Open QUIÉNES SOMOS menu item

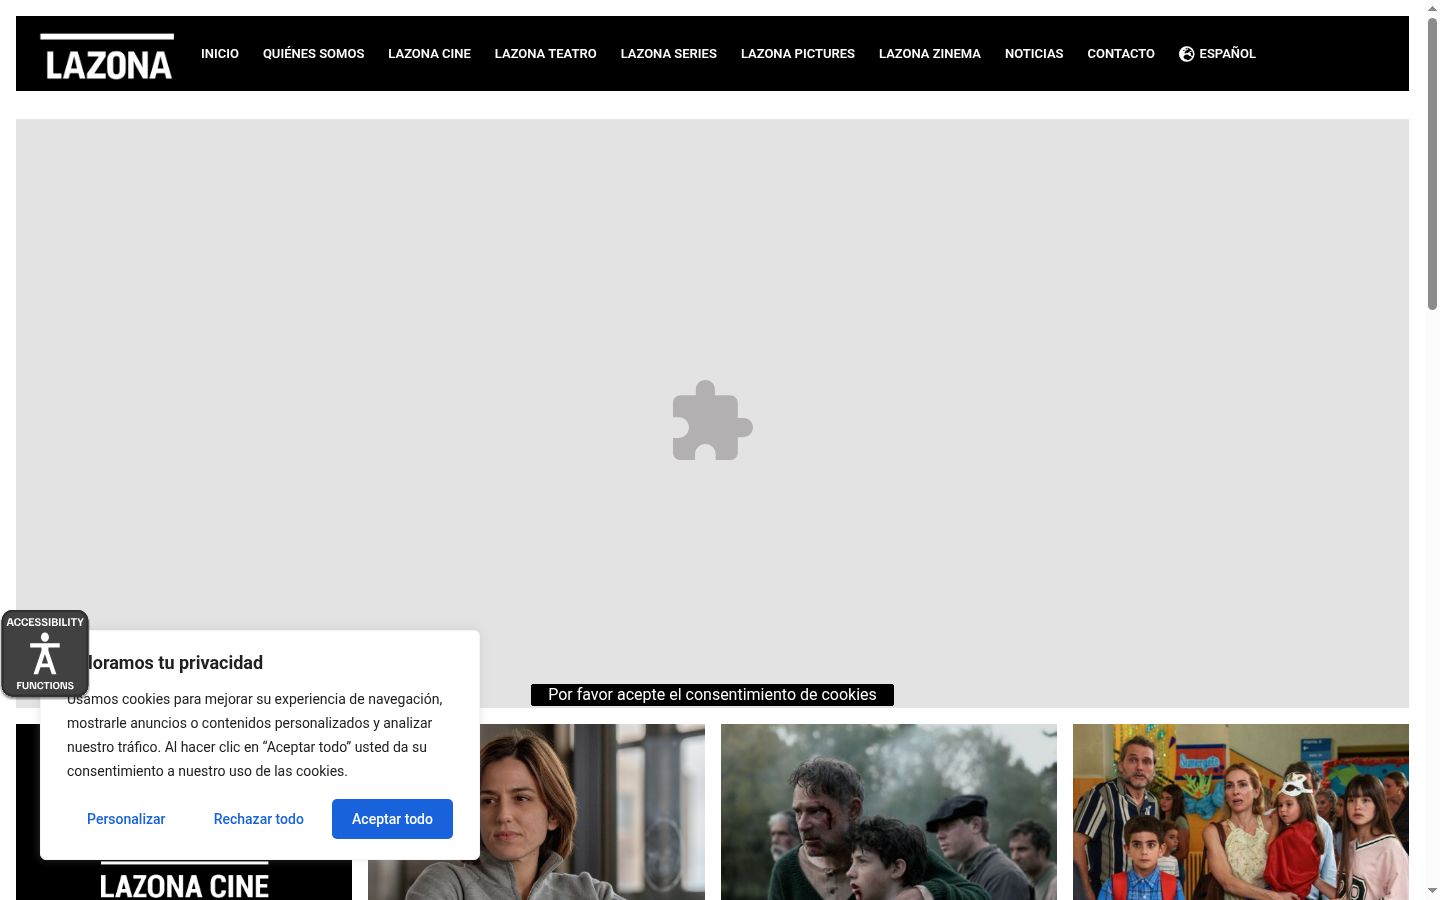tap(313, 54)
